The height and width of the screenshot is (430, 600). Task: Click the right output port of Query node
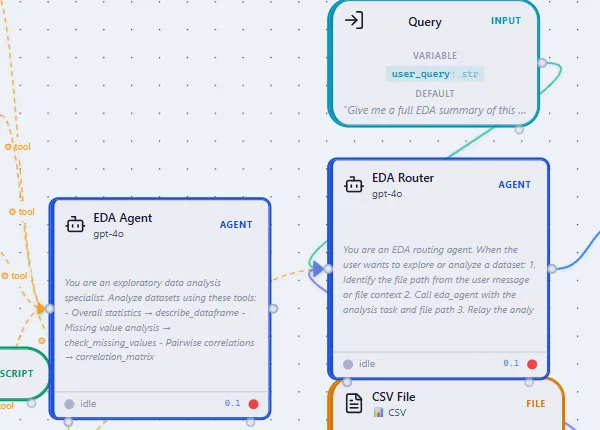pos(542,63)
